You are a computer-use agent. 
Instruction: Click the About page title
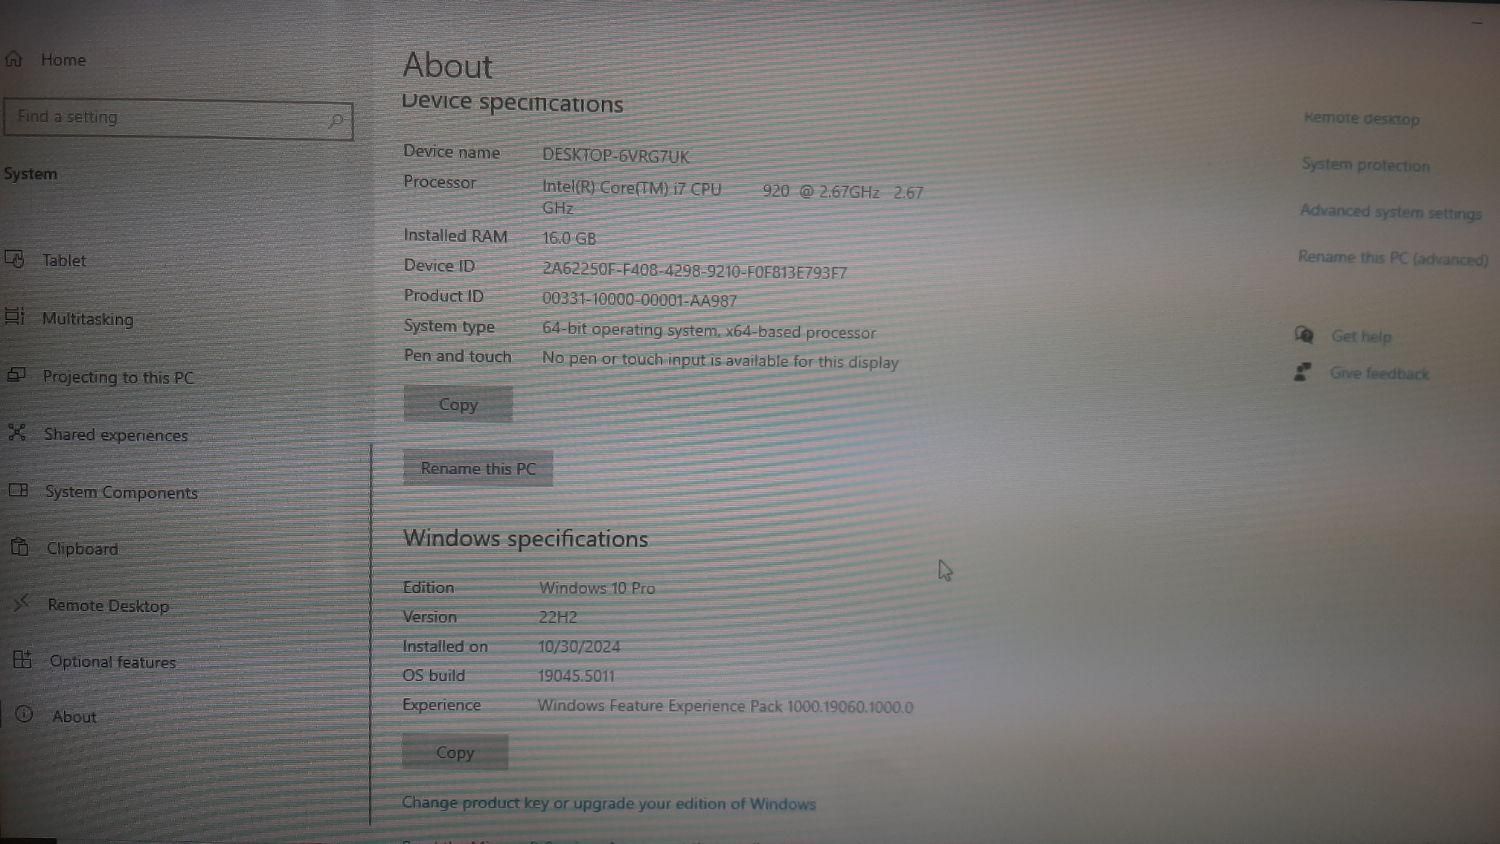point(448,66)
